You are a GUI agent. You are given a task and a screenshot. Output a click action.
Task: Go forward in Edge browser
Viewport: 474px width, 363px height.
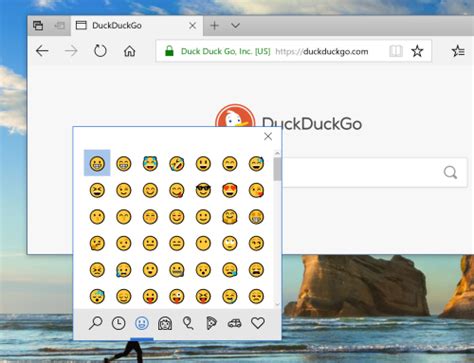[71, 51]
